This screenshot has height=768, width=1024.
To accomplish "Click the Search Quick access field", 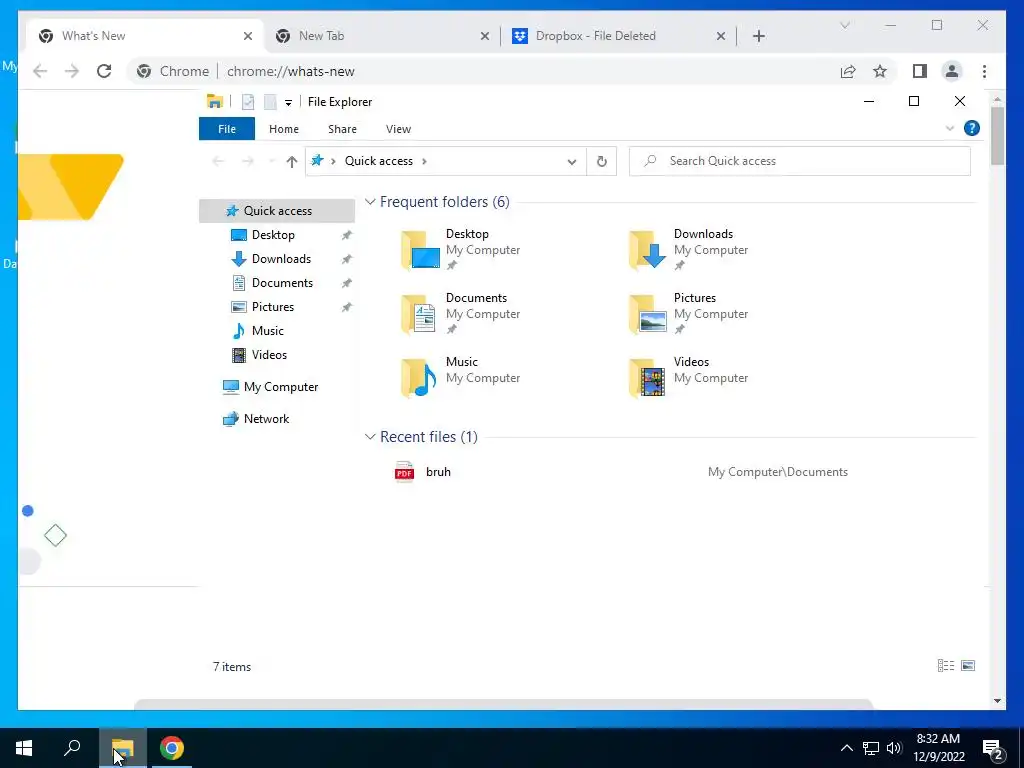I will (x=799, y=161).
